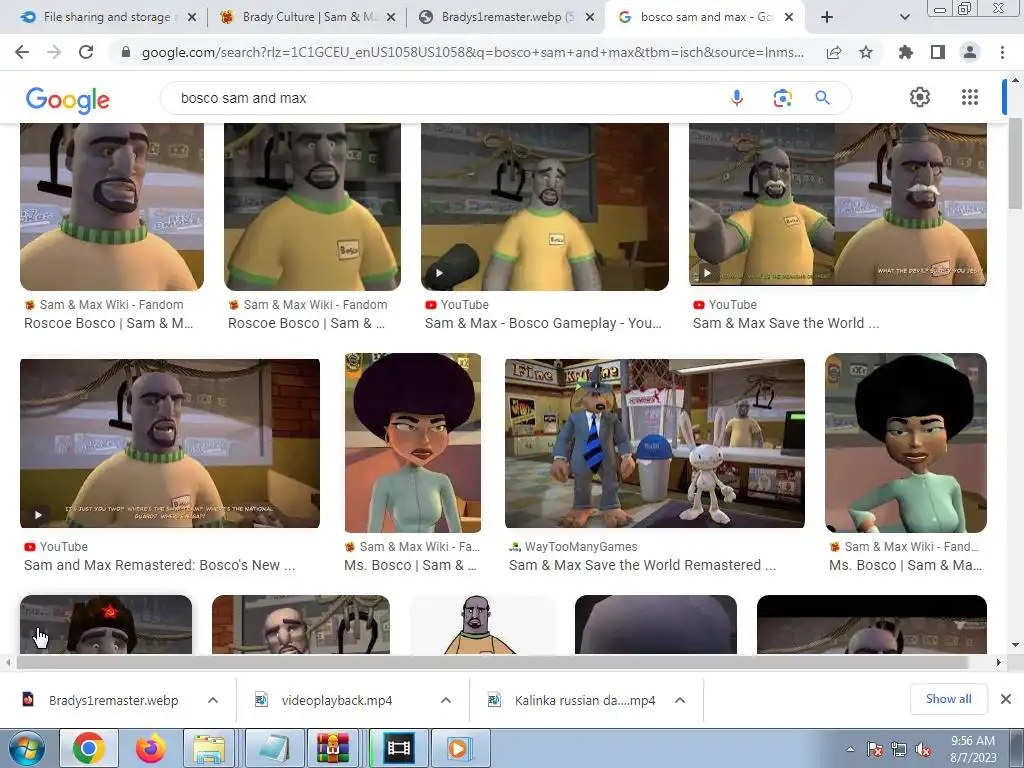Open Google quick settings gear
The height and width of the screenshot is (768, 1024).
tap(920, 97)
